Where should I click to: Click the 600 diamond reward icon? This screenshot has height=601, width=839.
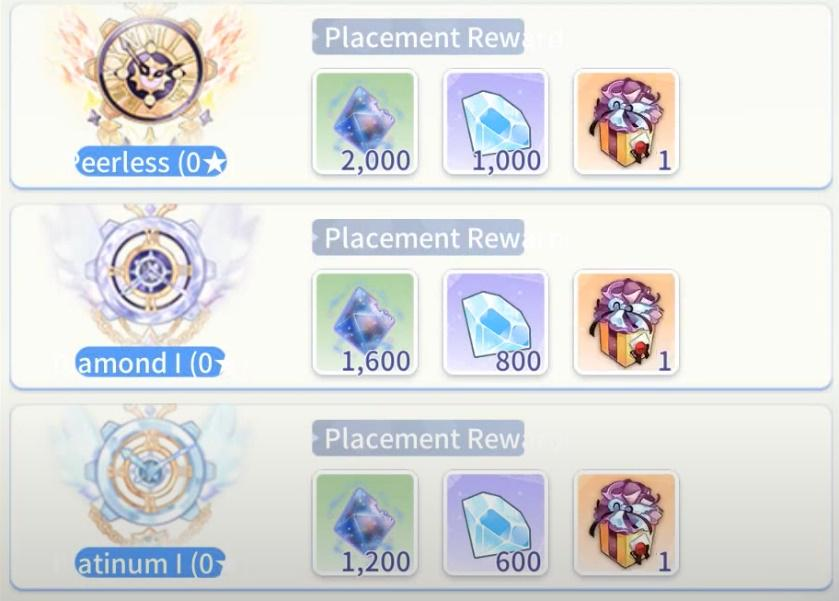pos(495,523)
